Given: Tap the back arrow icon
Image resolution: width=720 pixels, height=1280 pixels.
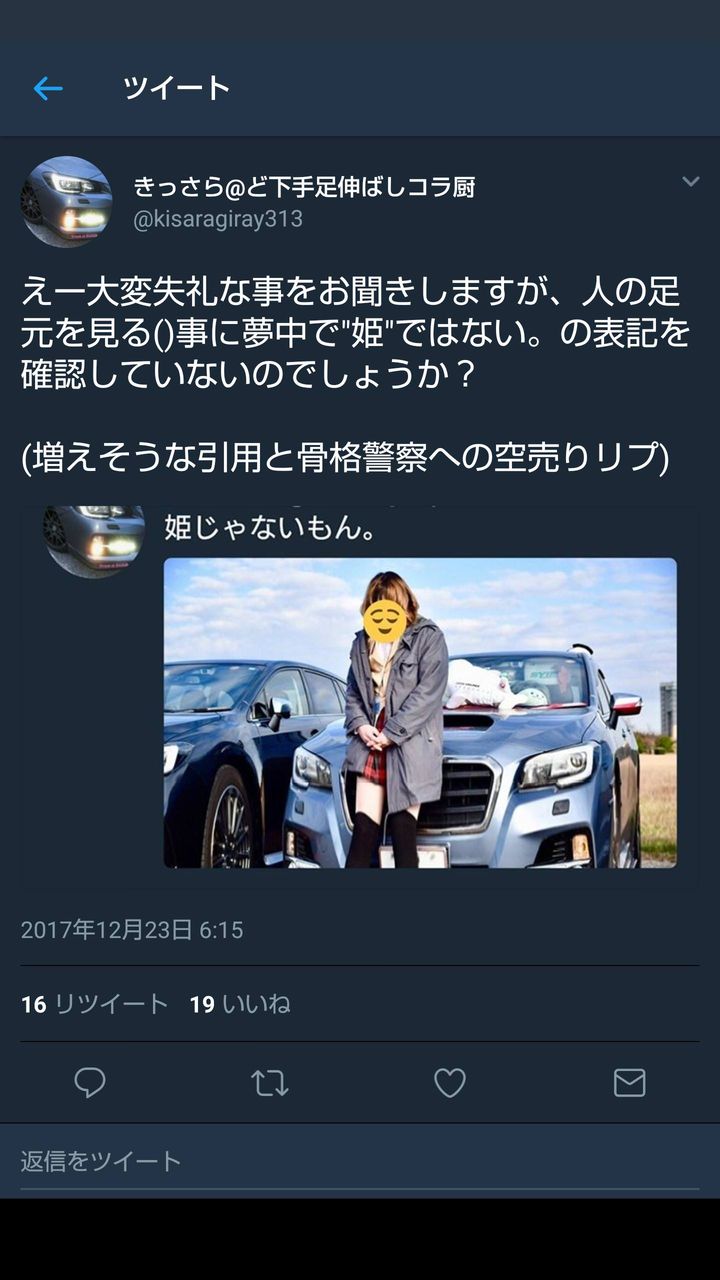Looking at the screenshot, I should coord(48,89).
